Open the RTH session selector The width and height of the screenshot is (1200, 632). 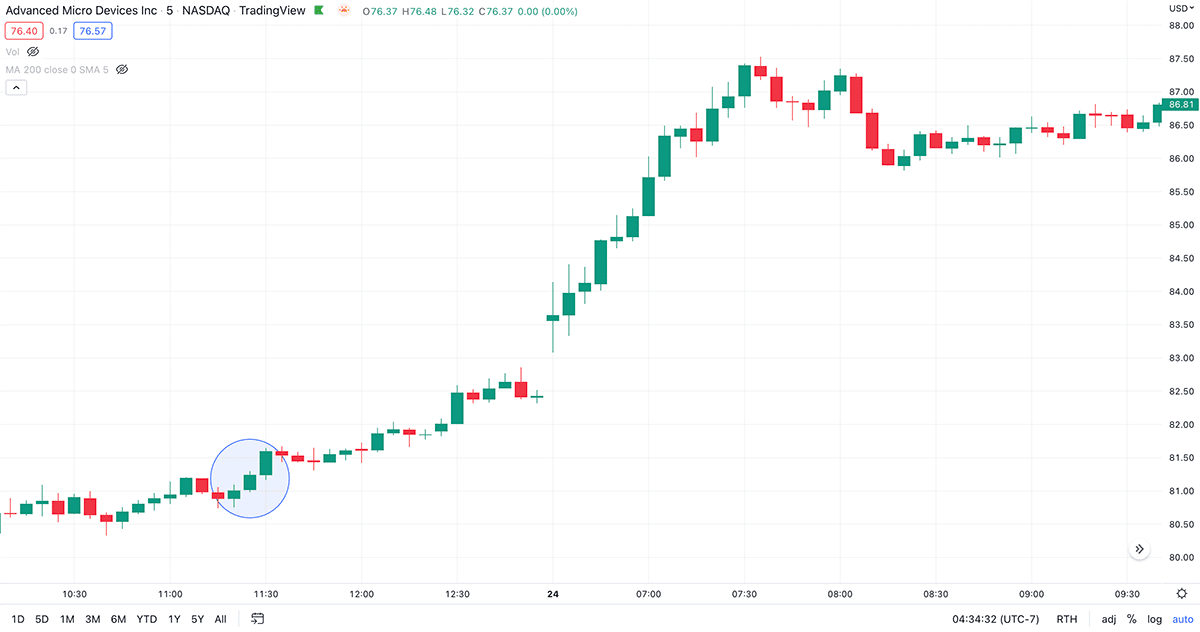tap(1067, 619)
